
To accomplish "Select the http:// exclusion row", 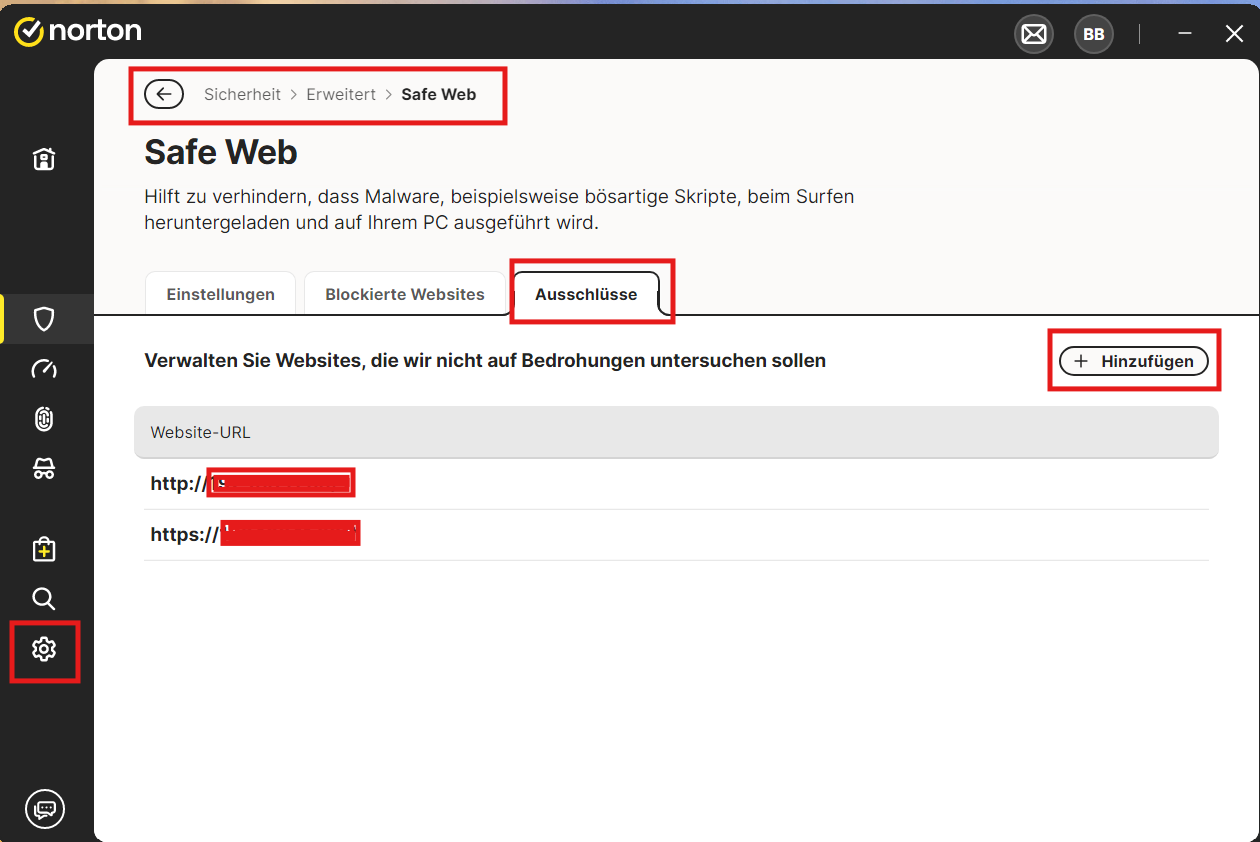I will click(x=676, y=484).
